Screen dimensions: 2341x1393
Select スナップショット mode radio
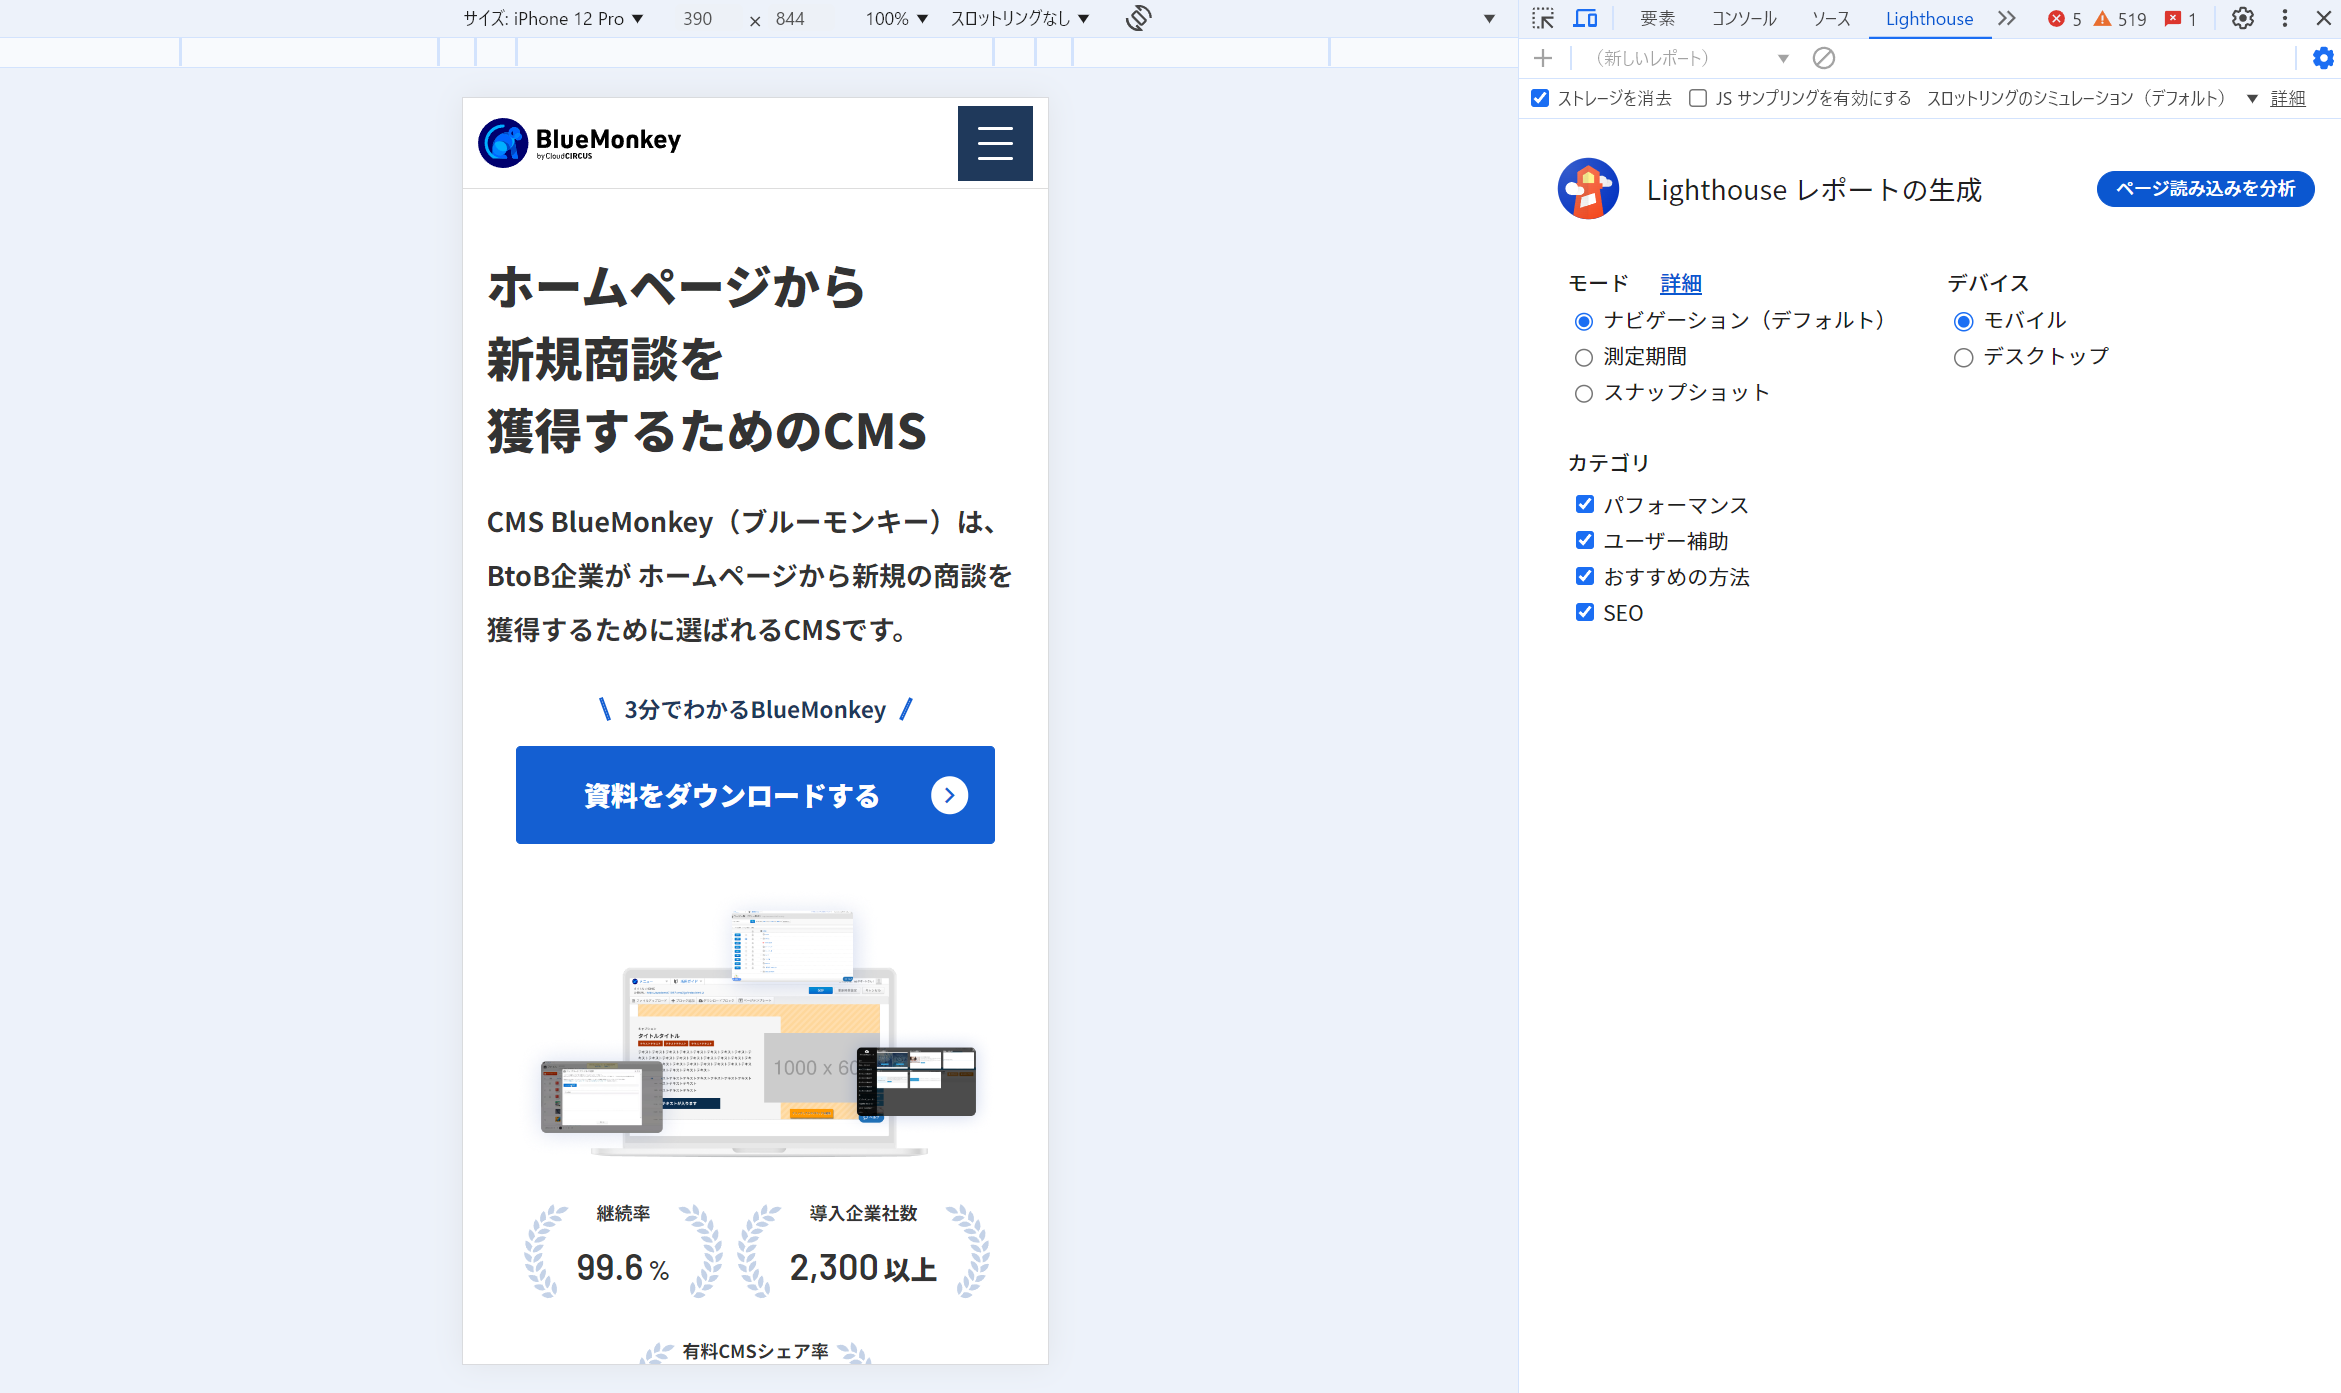pyautogui.click(x=1583, y=393)
